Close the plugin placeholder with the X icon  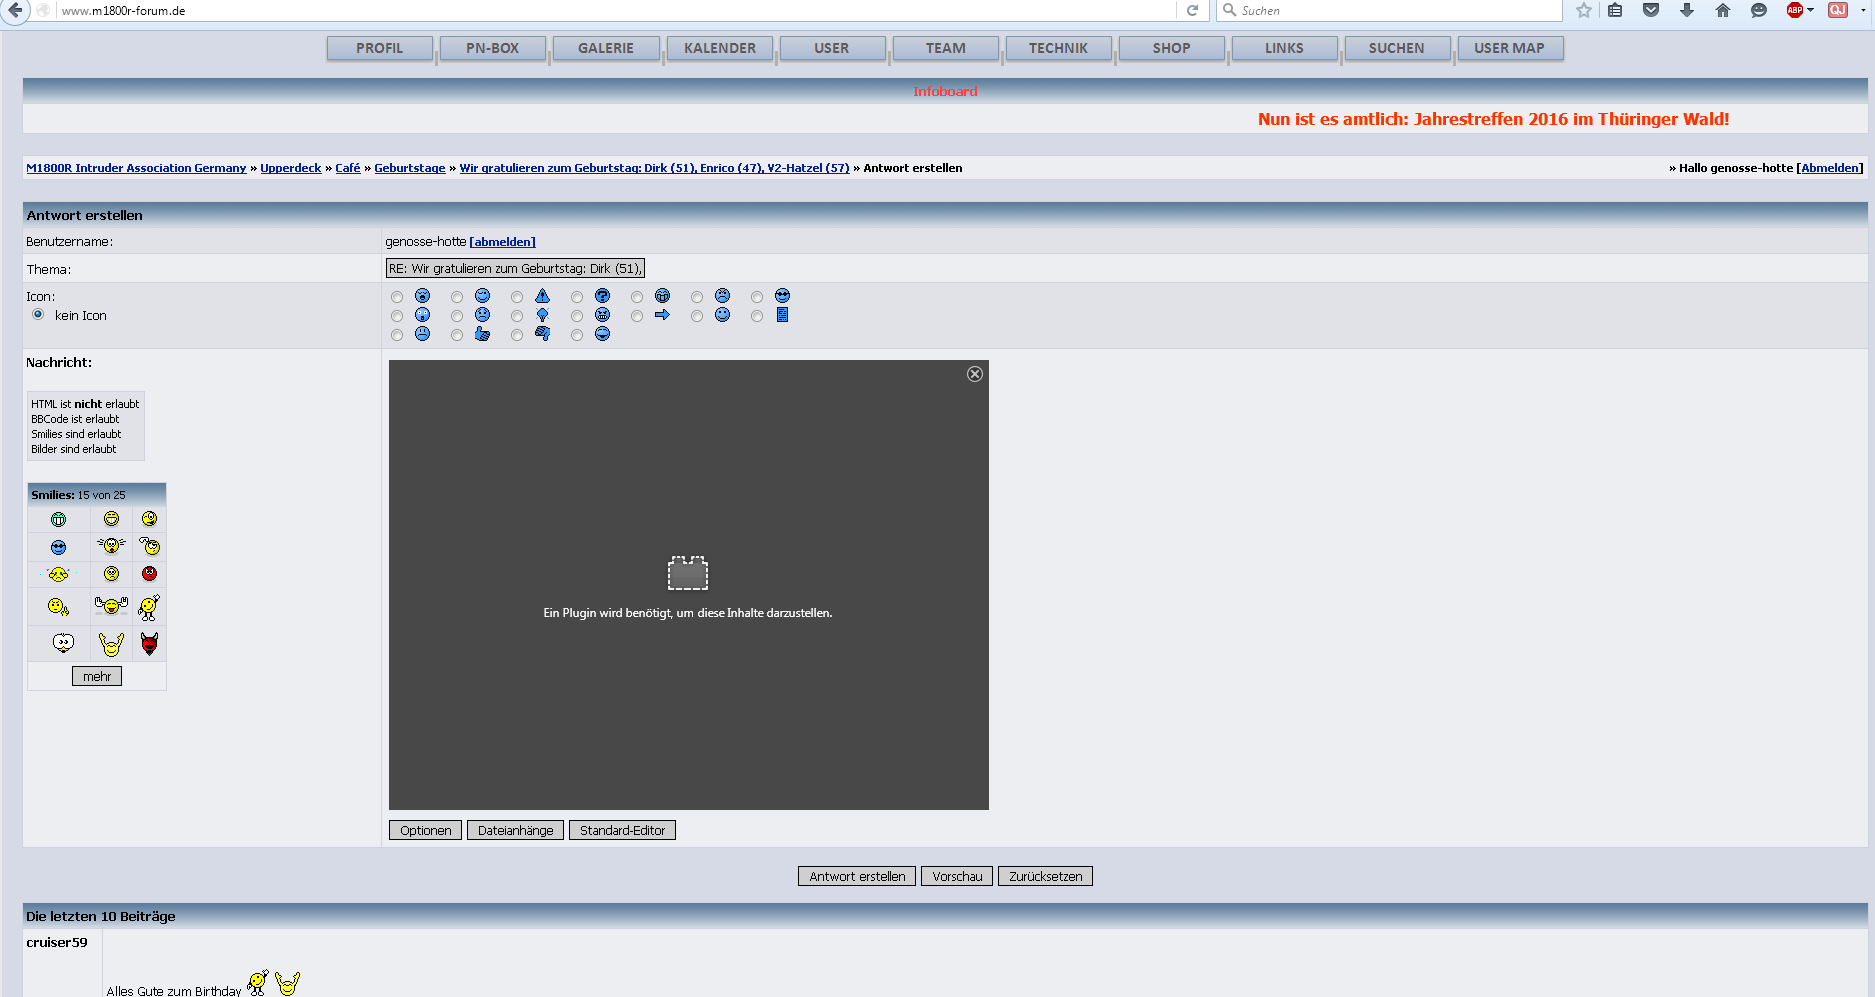975,374
